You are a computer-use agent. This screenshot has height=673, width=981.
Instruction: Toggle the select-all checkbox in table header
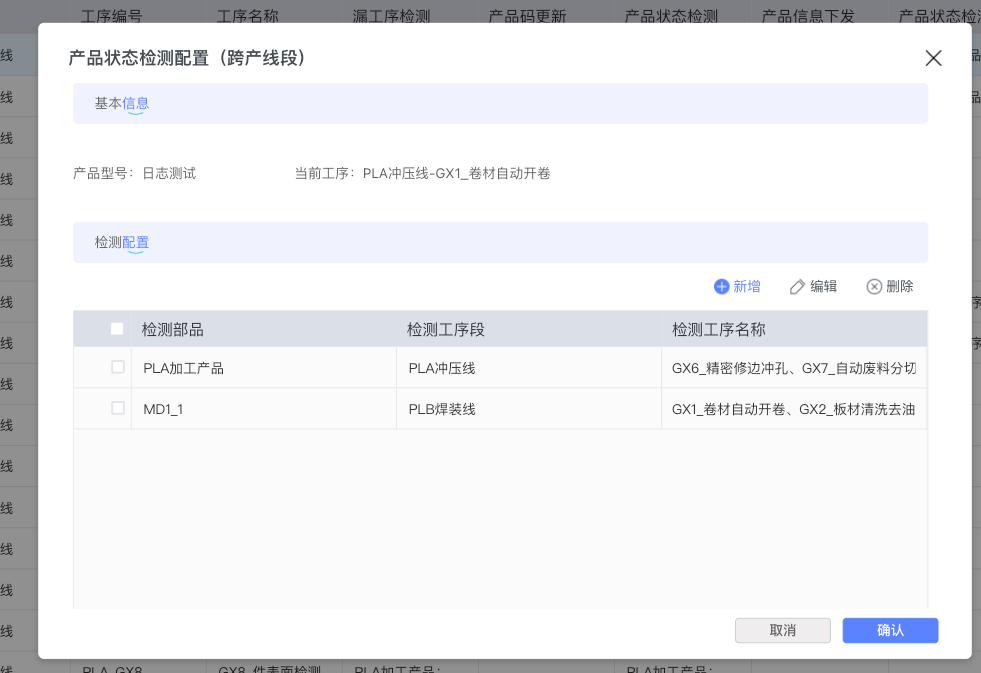117,329
